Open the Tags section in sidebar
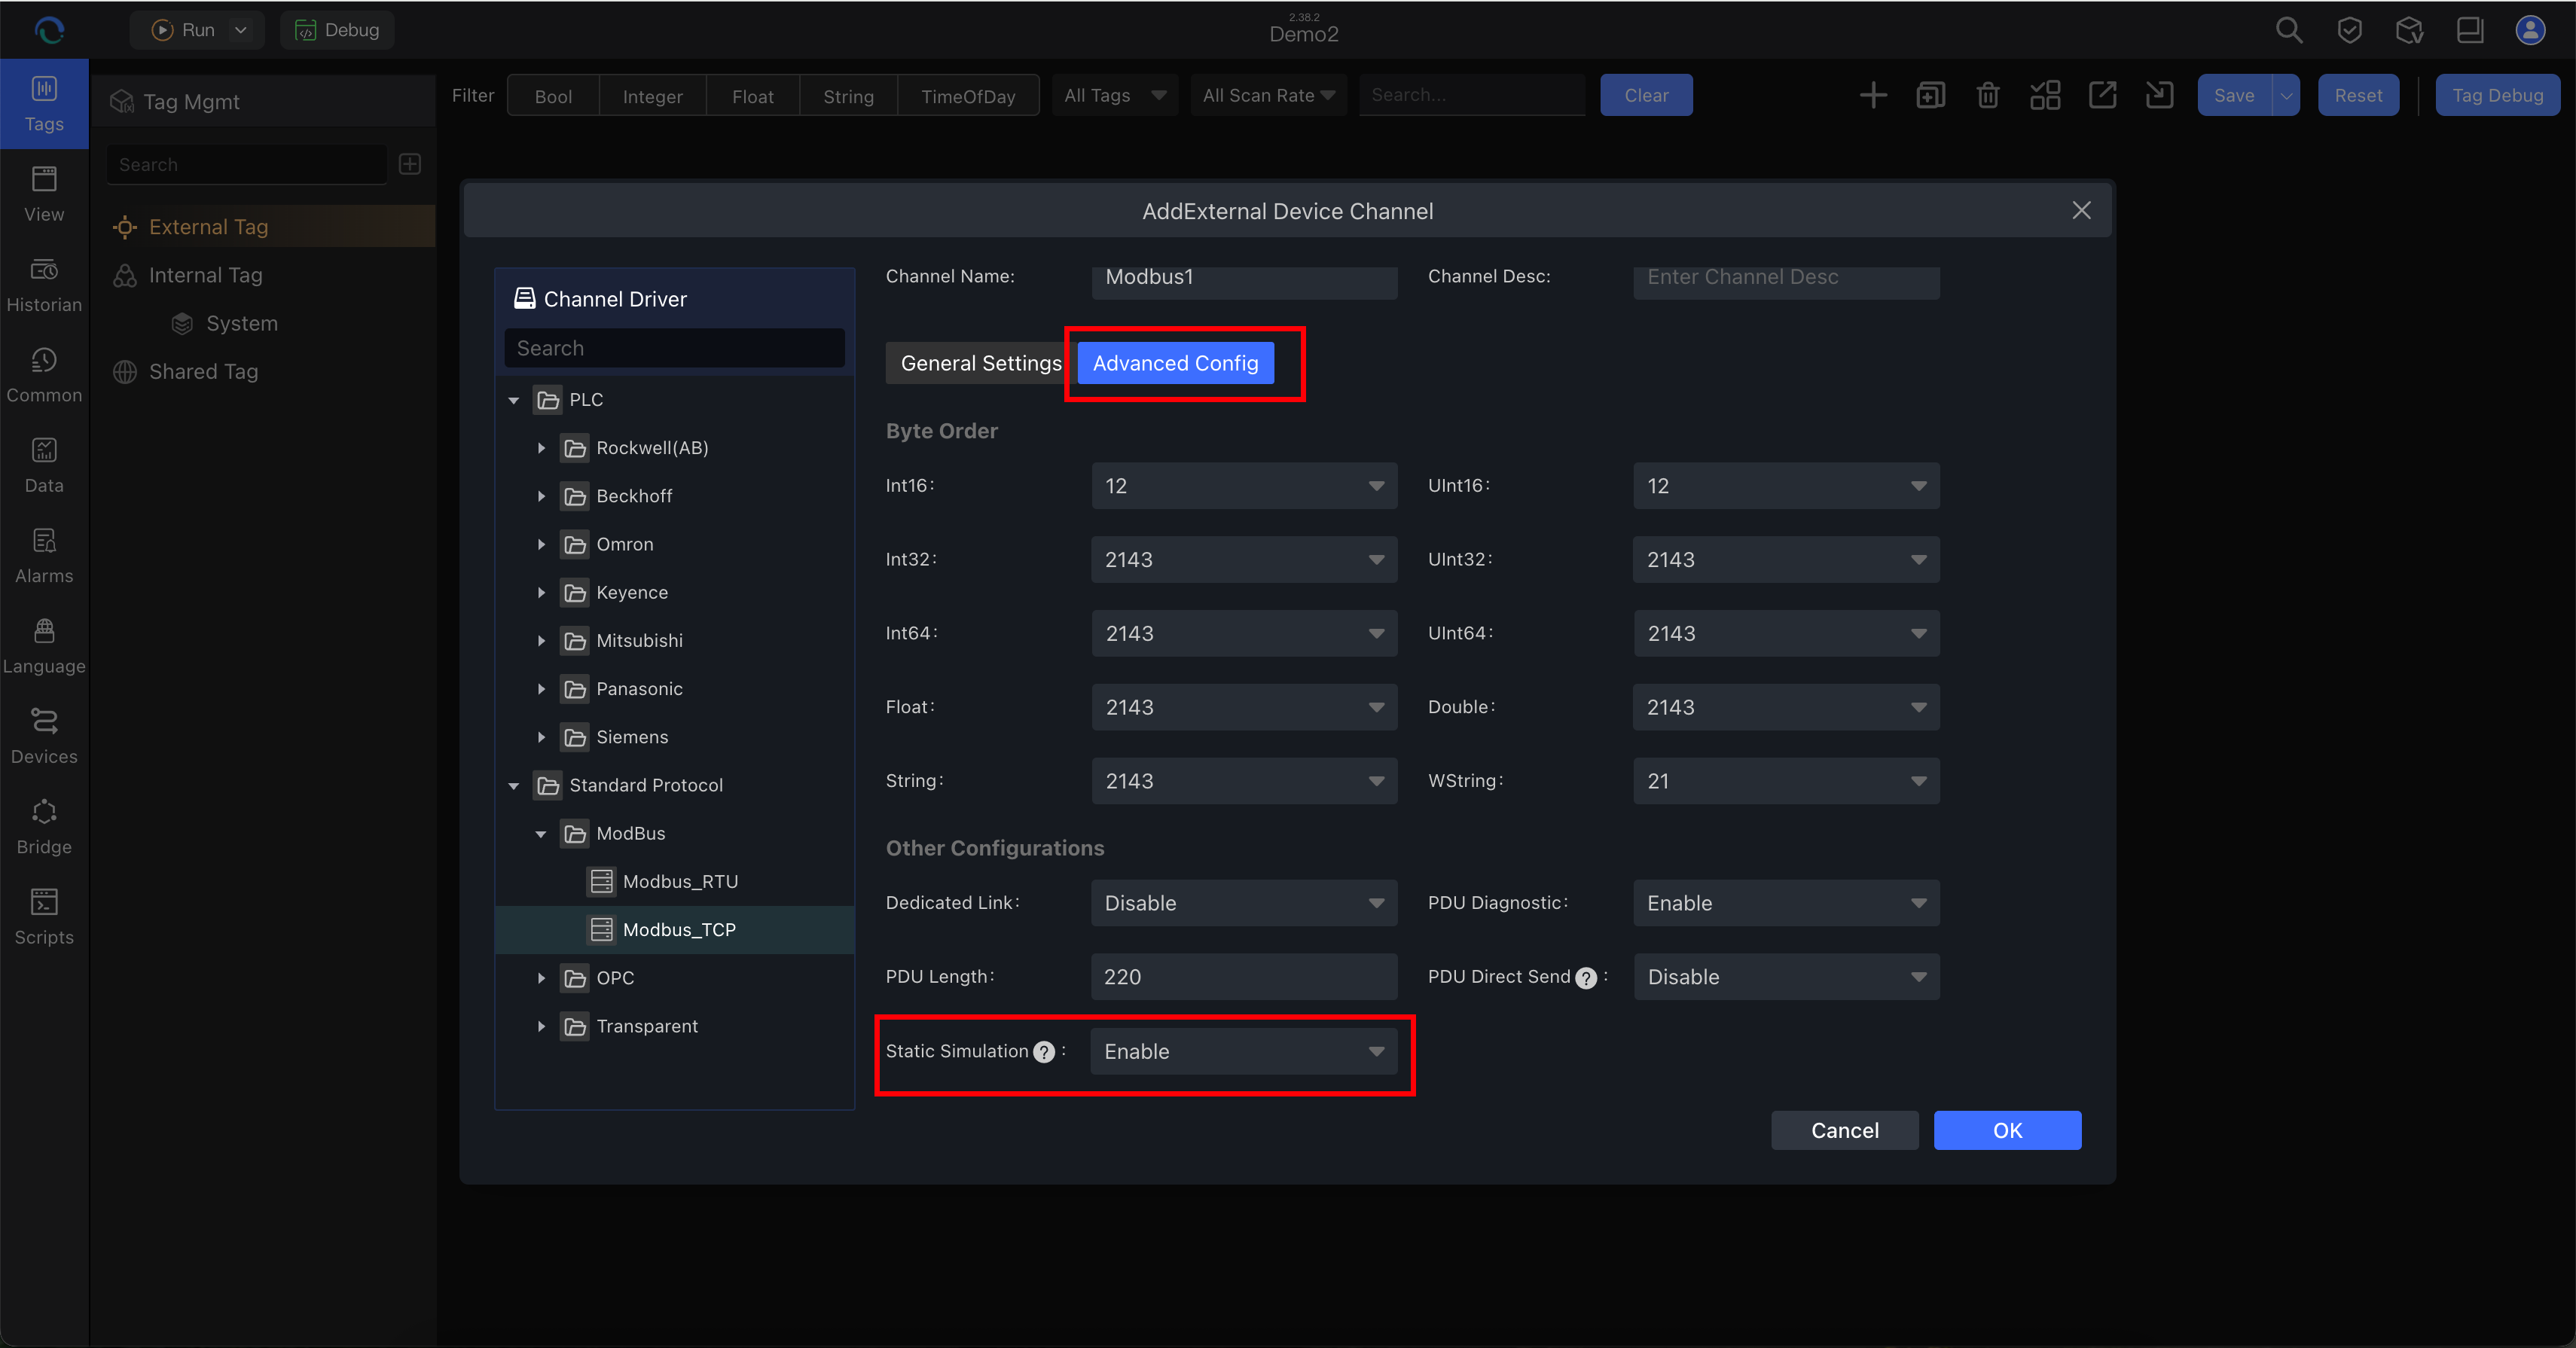This screenshot has height=1348, width=2576. (44, 104)
